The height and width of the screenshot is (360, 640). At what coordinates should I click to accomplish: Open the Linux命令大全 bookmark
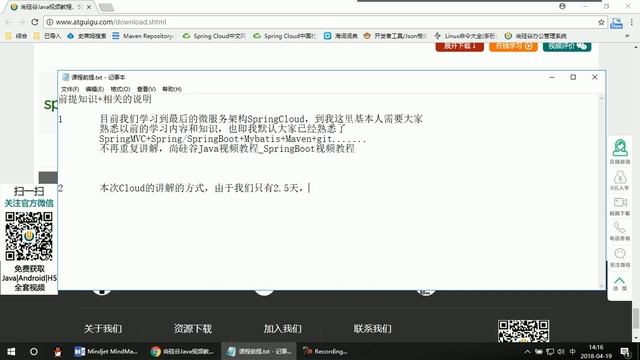465,36
